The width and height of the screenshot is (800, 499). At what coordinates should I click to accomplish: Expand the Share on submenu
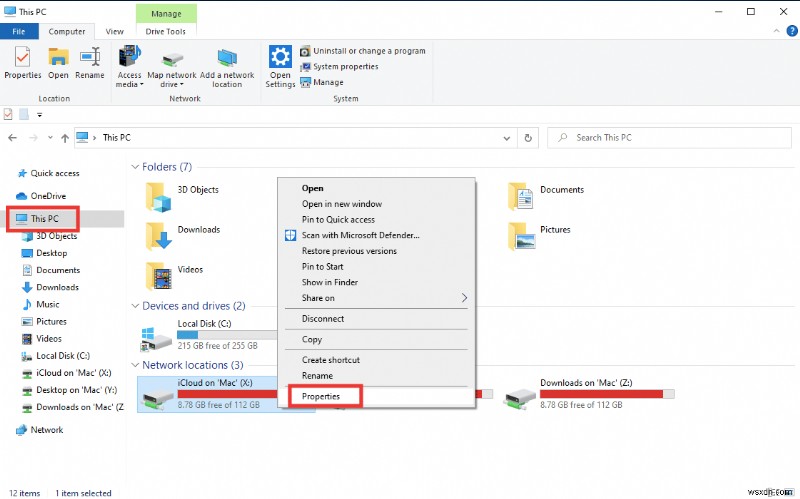coord(376,298)
